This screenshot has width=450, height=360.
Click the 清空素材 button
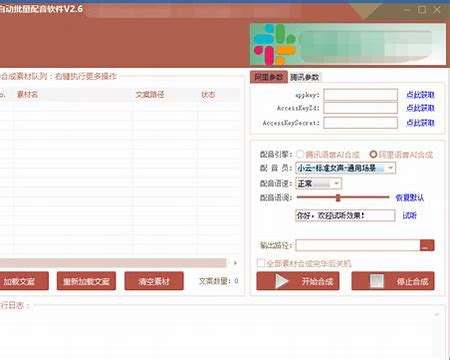(154, 281)
